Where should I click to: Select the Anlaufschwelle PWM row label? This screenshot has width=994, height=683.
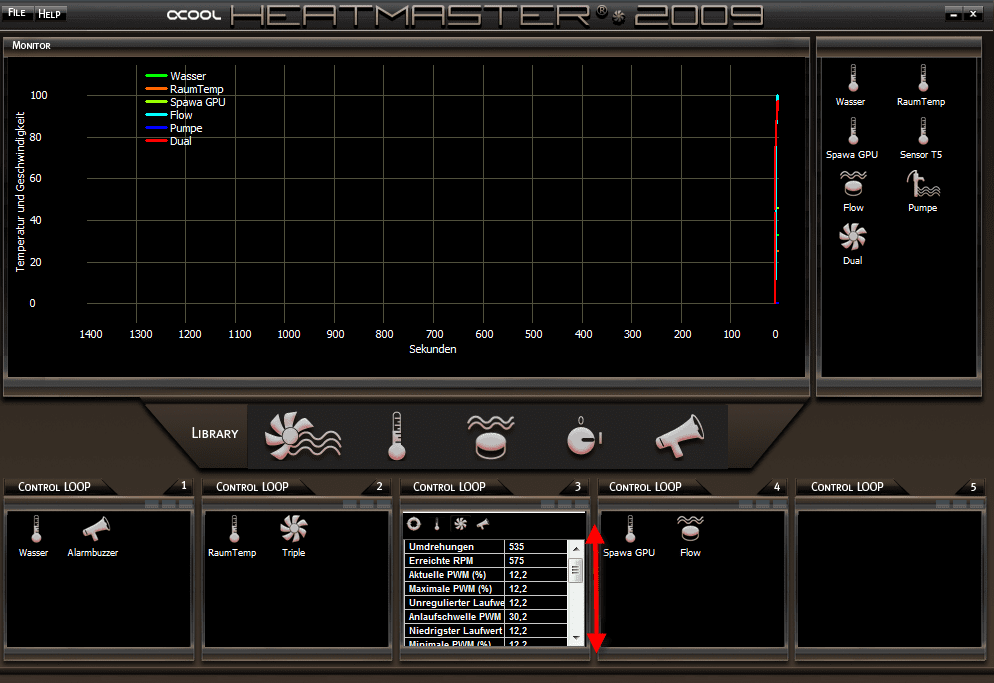click(x=454, y=616)
